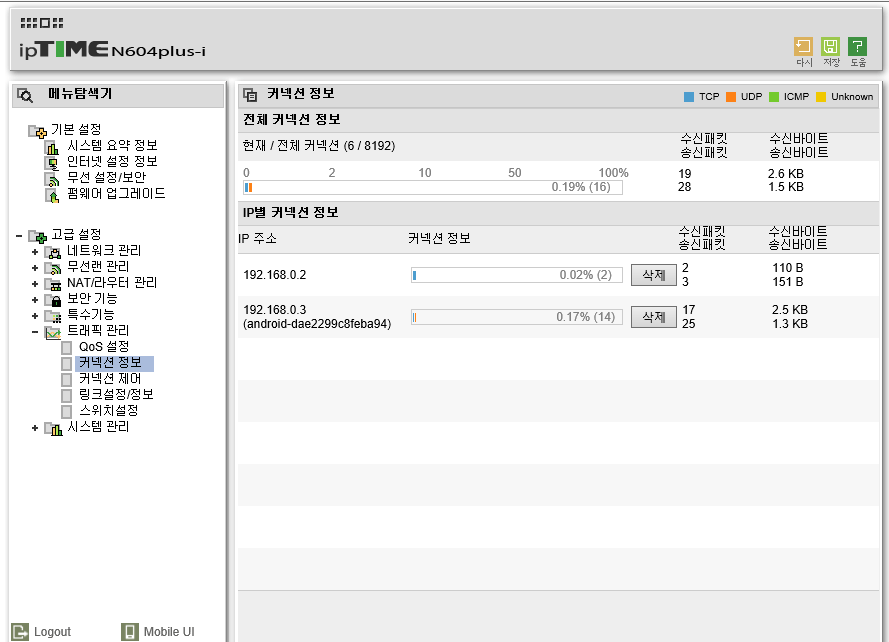This screenshot has height=642, width=889.
Task: Click the 트래픽 관리 graph icon
Action: coord(53,332)
